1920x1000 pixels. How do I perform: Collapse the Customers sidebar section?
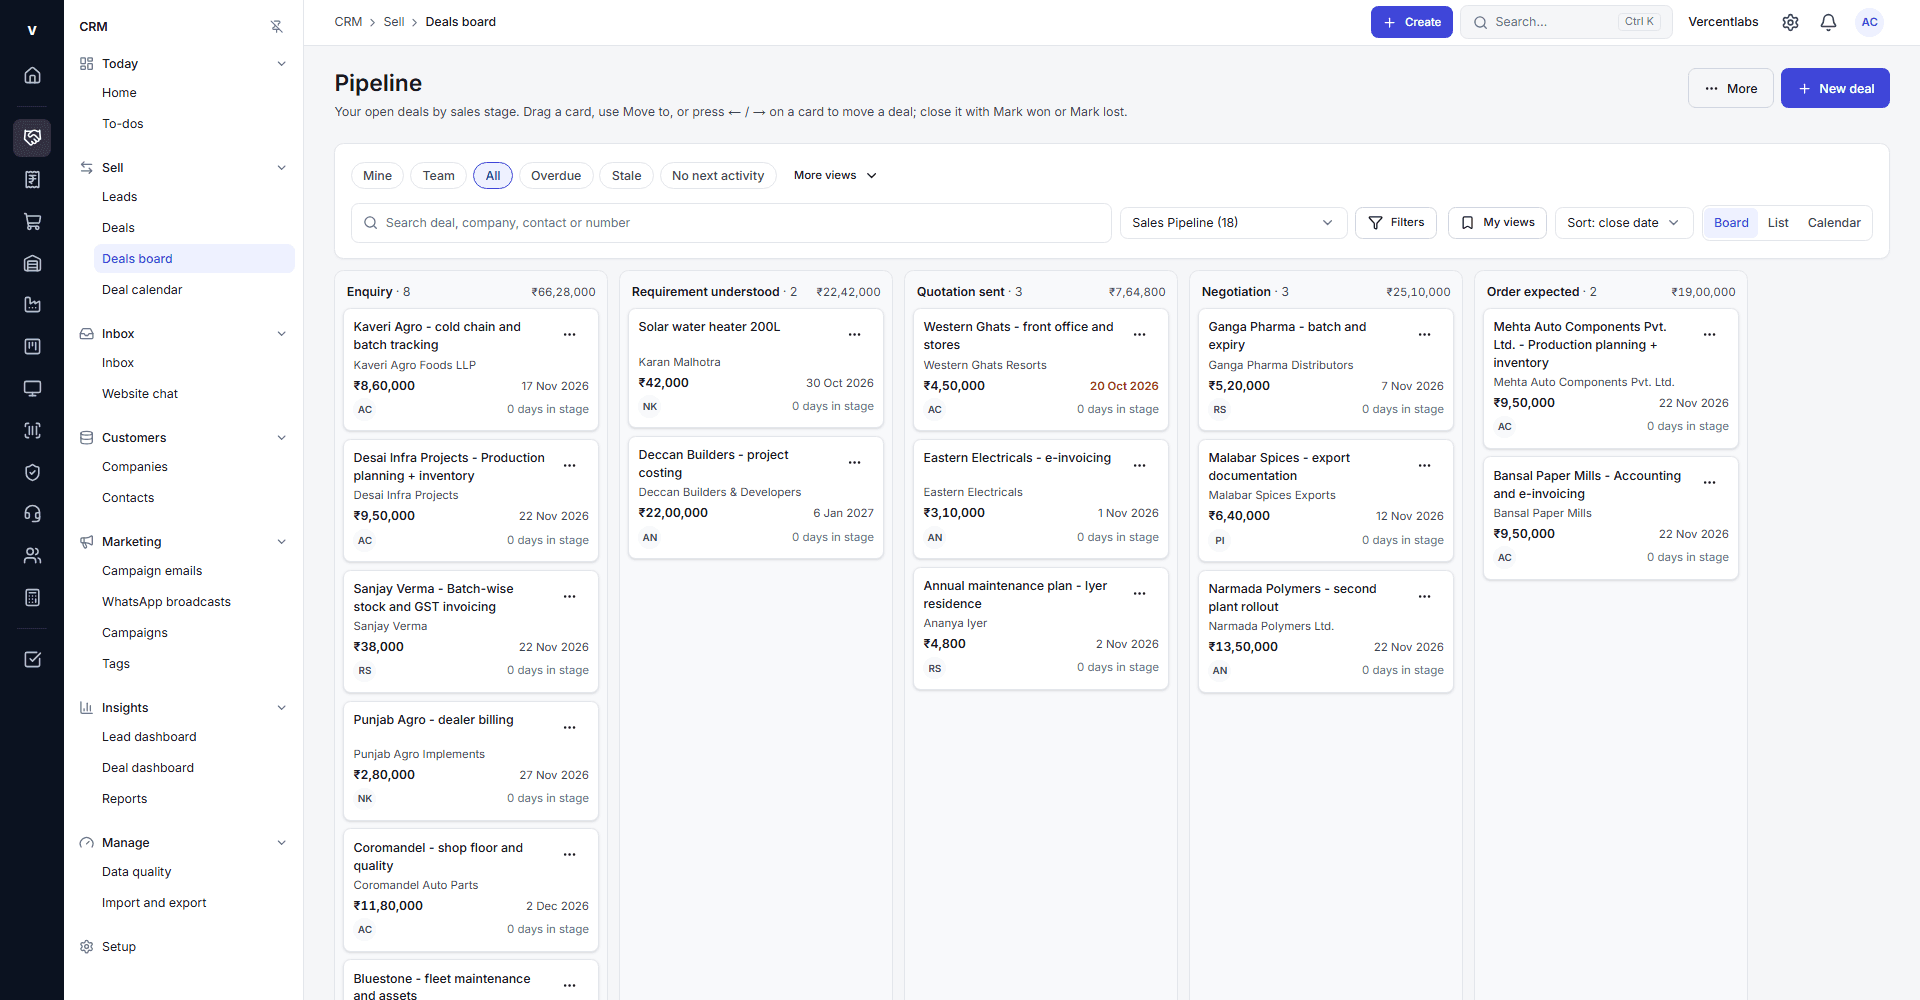click(x=281, y=438)
